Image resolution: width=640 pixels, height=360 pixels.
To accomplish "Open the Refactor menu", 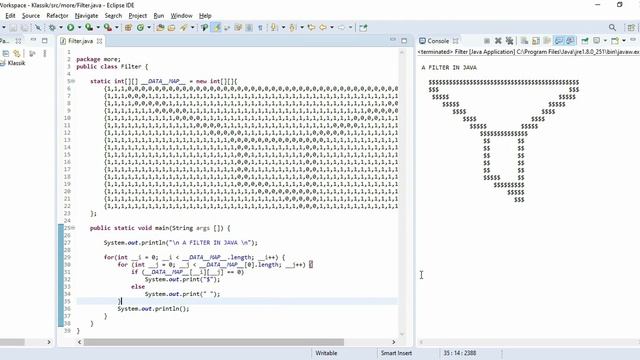I will (x=57, y=16).
